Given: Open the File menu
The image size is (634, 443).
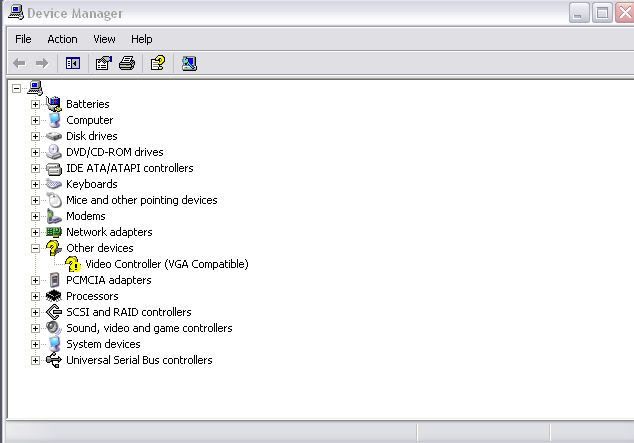Looking at the screenshot, I should [23, 39].
